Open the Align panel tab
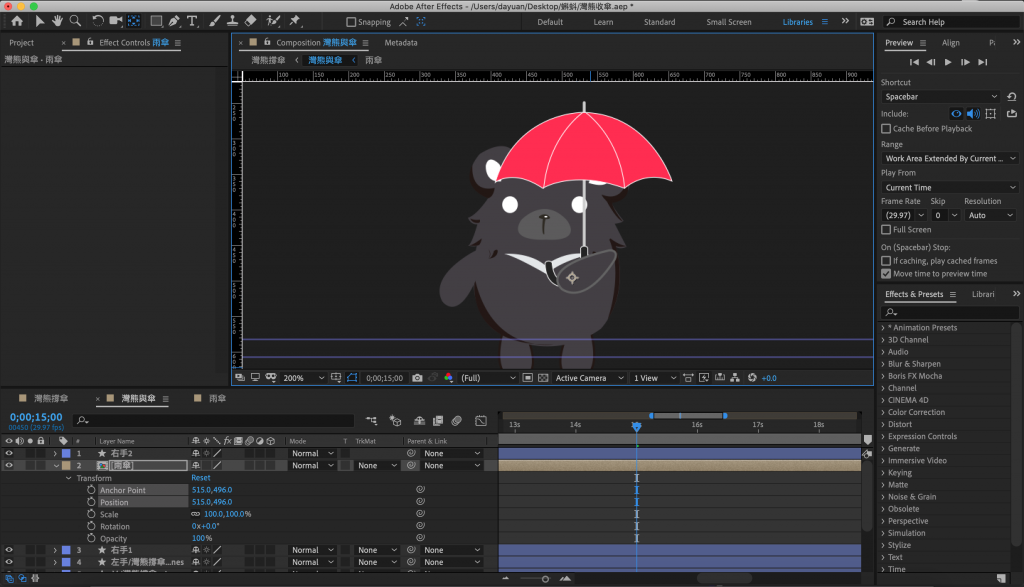 click(x=951, y=42)
